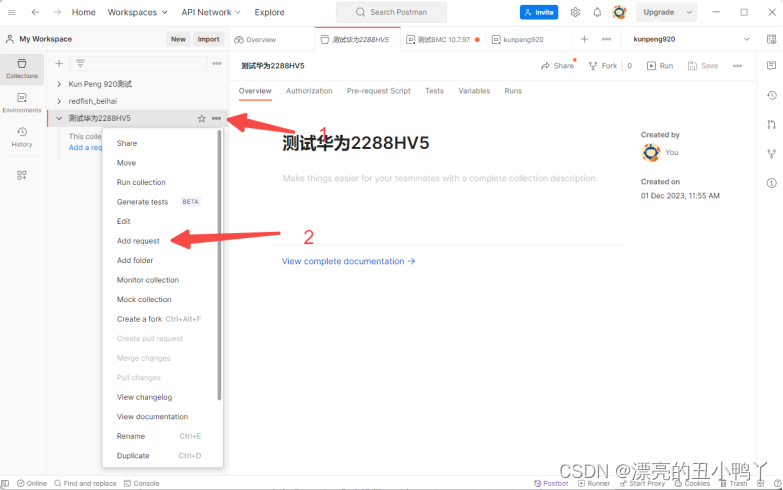Image resolution: width=783 pixels, height=490 pixels.
Task: Open the collections panel more options dots
Action: [217, 63]
